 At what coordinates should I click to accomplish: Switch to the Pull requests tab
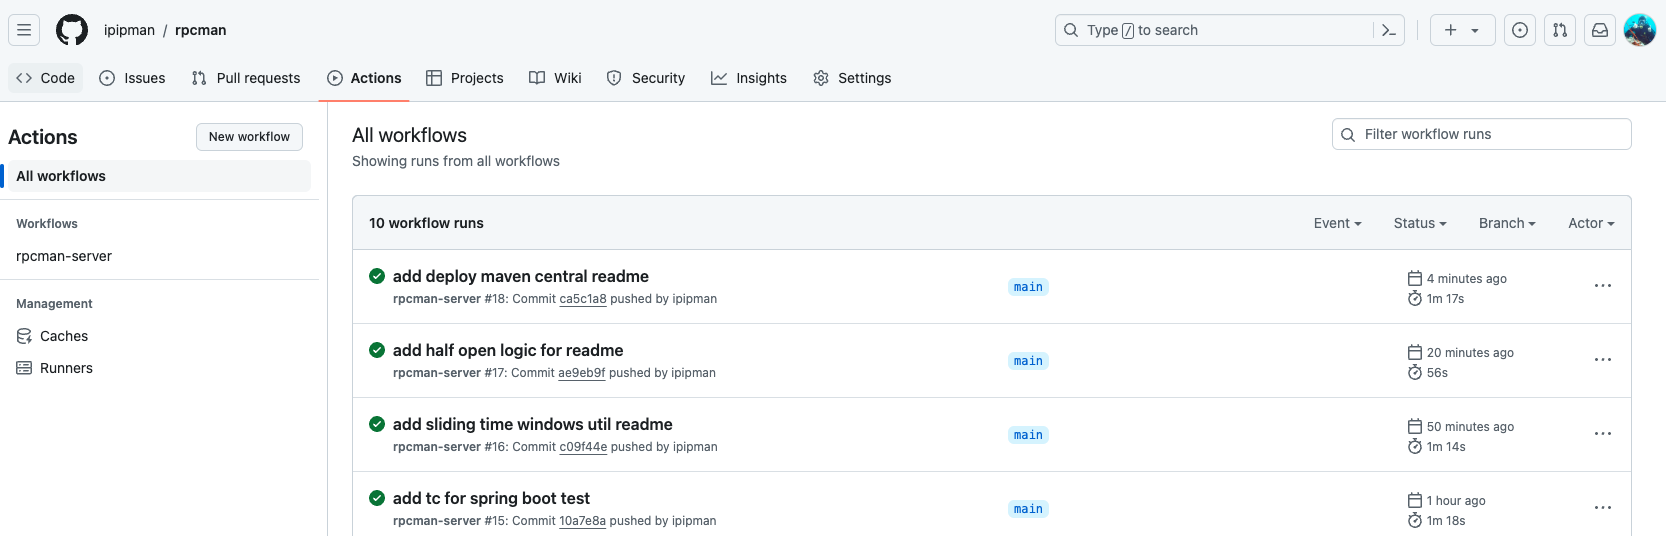click(x=246, y=78)
